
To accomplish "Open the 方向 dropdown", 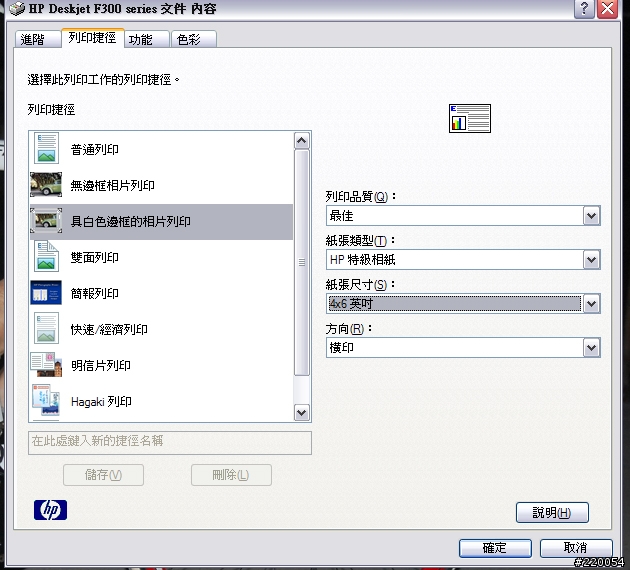I will [x=591, y=347].
